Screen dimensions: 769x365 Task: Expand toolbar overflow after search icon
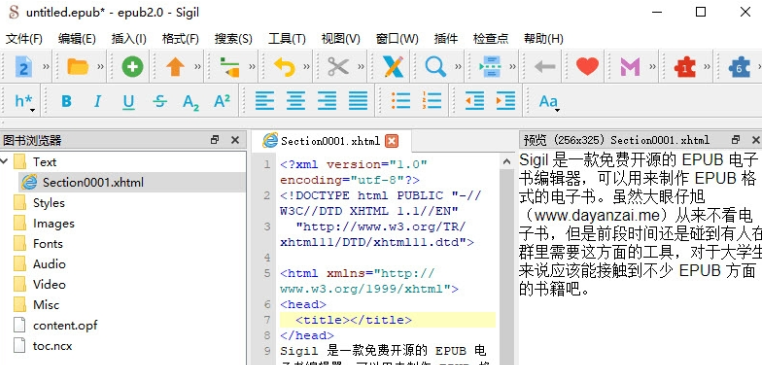[x=458, y=66]
